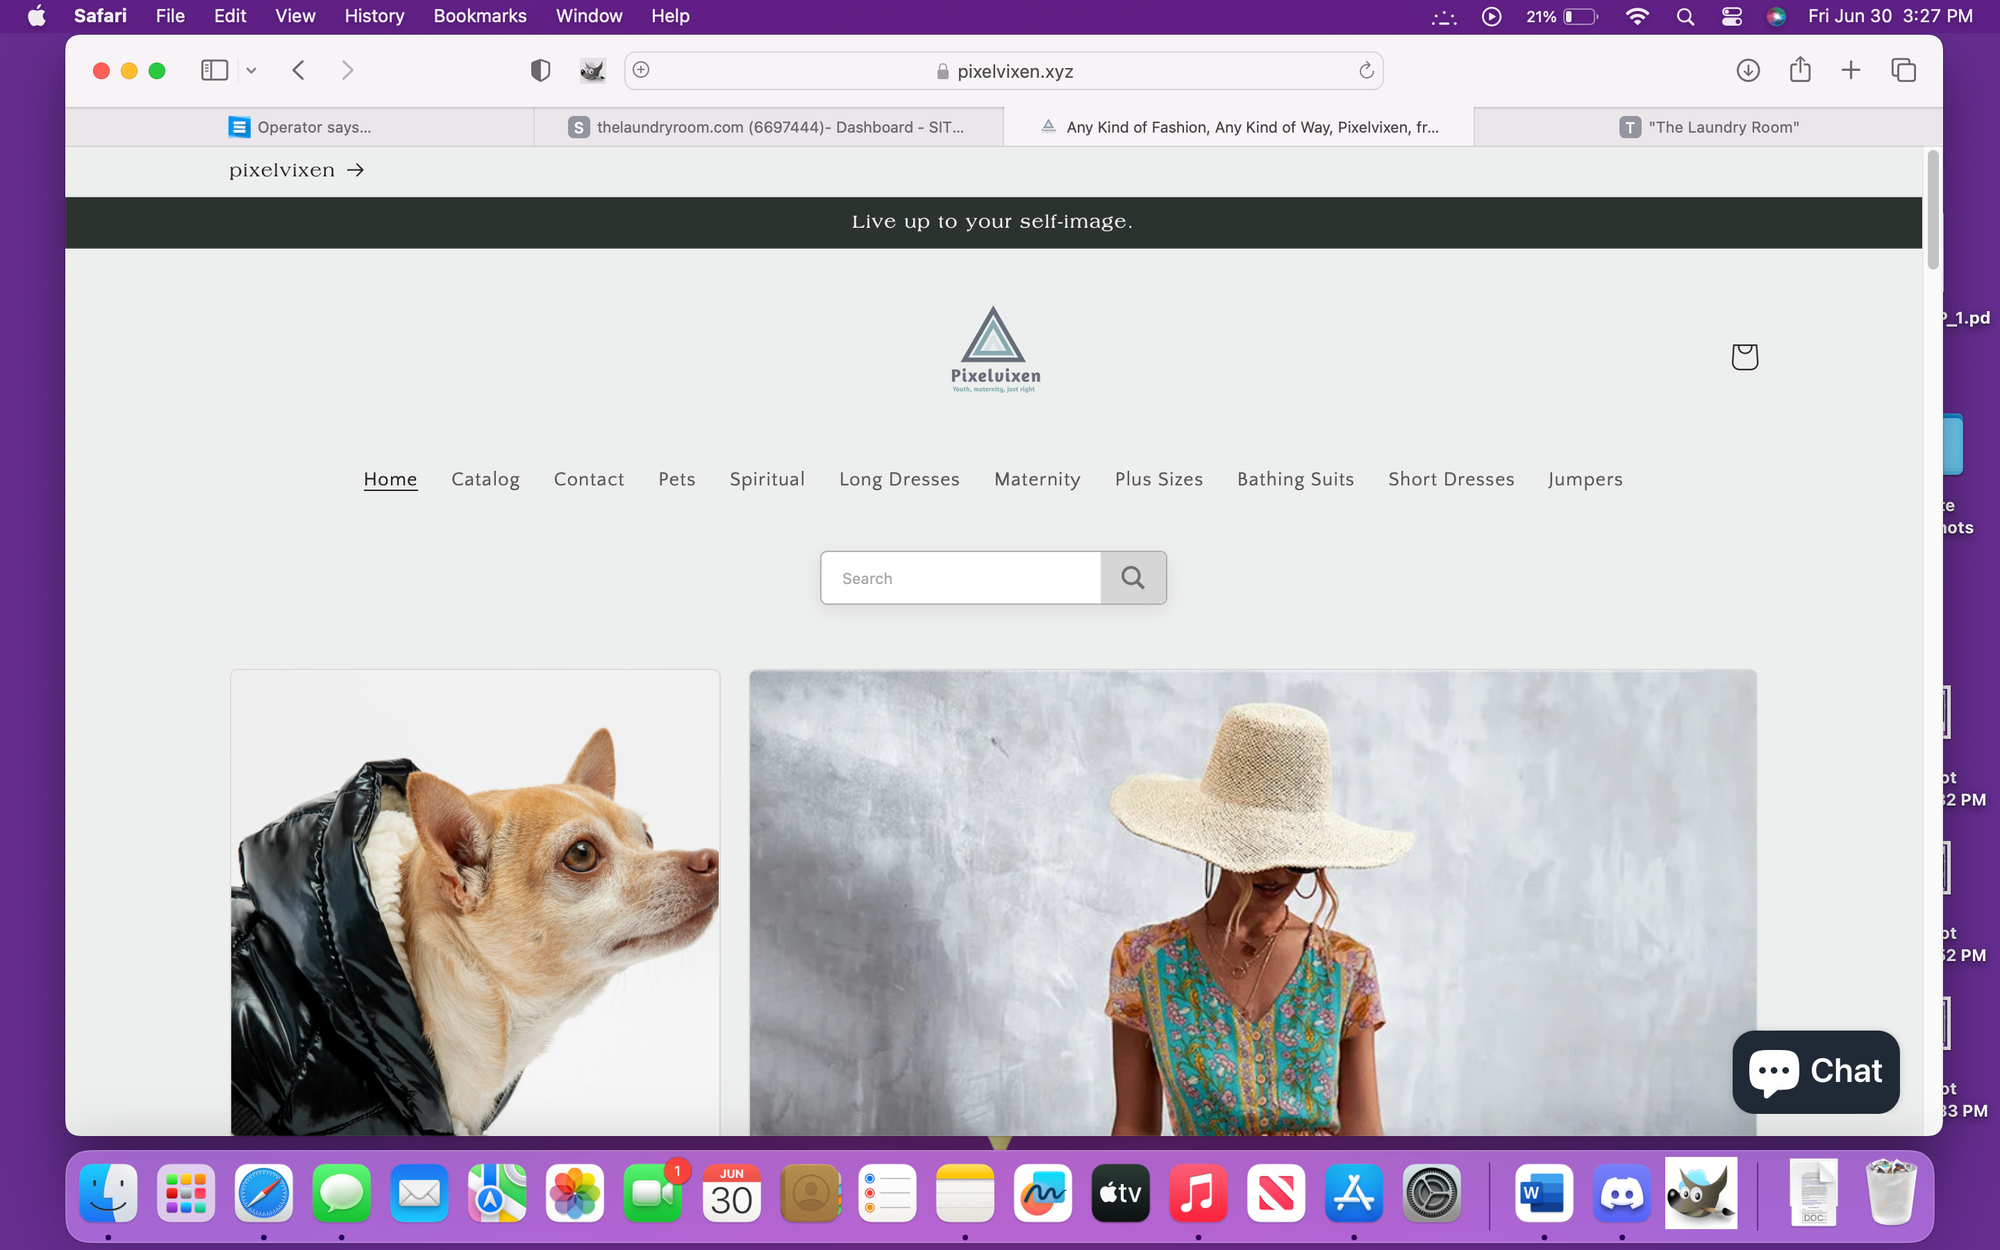Launch Finder from the Dock
Image resolution: width=2000 pixels, height=1250 pixels.
(x=108, y=1193)
